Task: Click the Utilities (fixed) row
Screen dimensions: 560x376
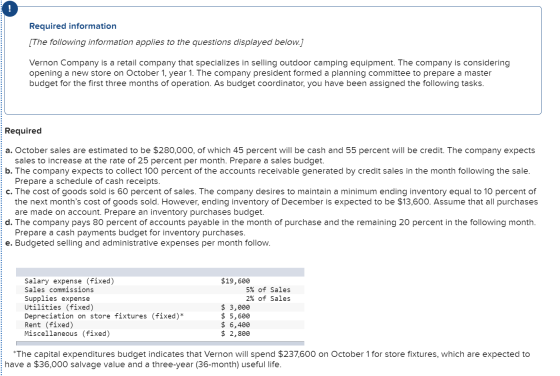Action: (x=160, y=307)
